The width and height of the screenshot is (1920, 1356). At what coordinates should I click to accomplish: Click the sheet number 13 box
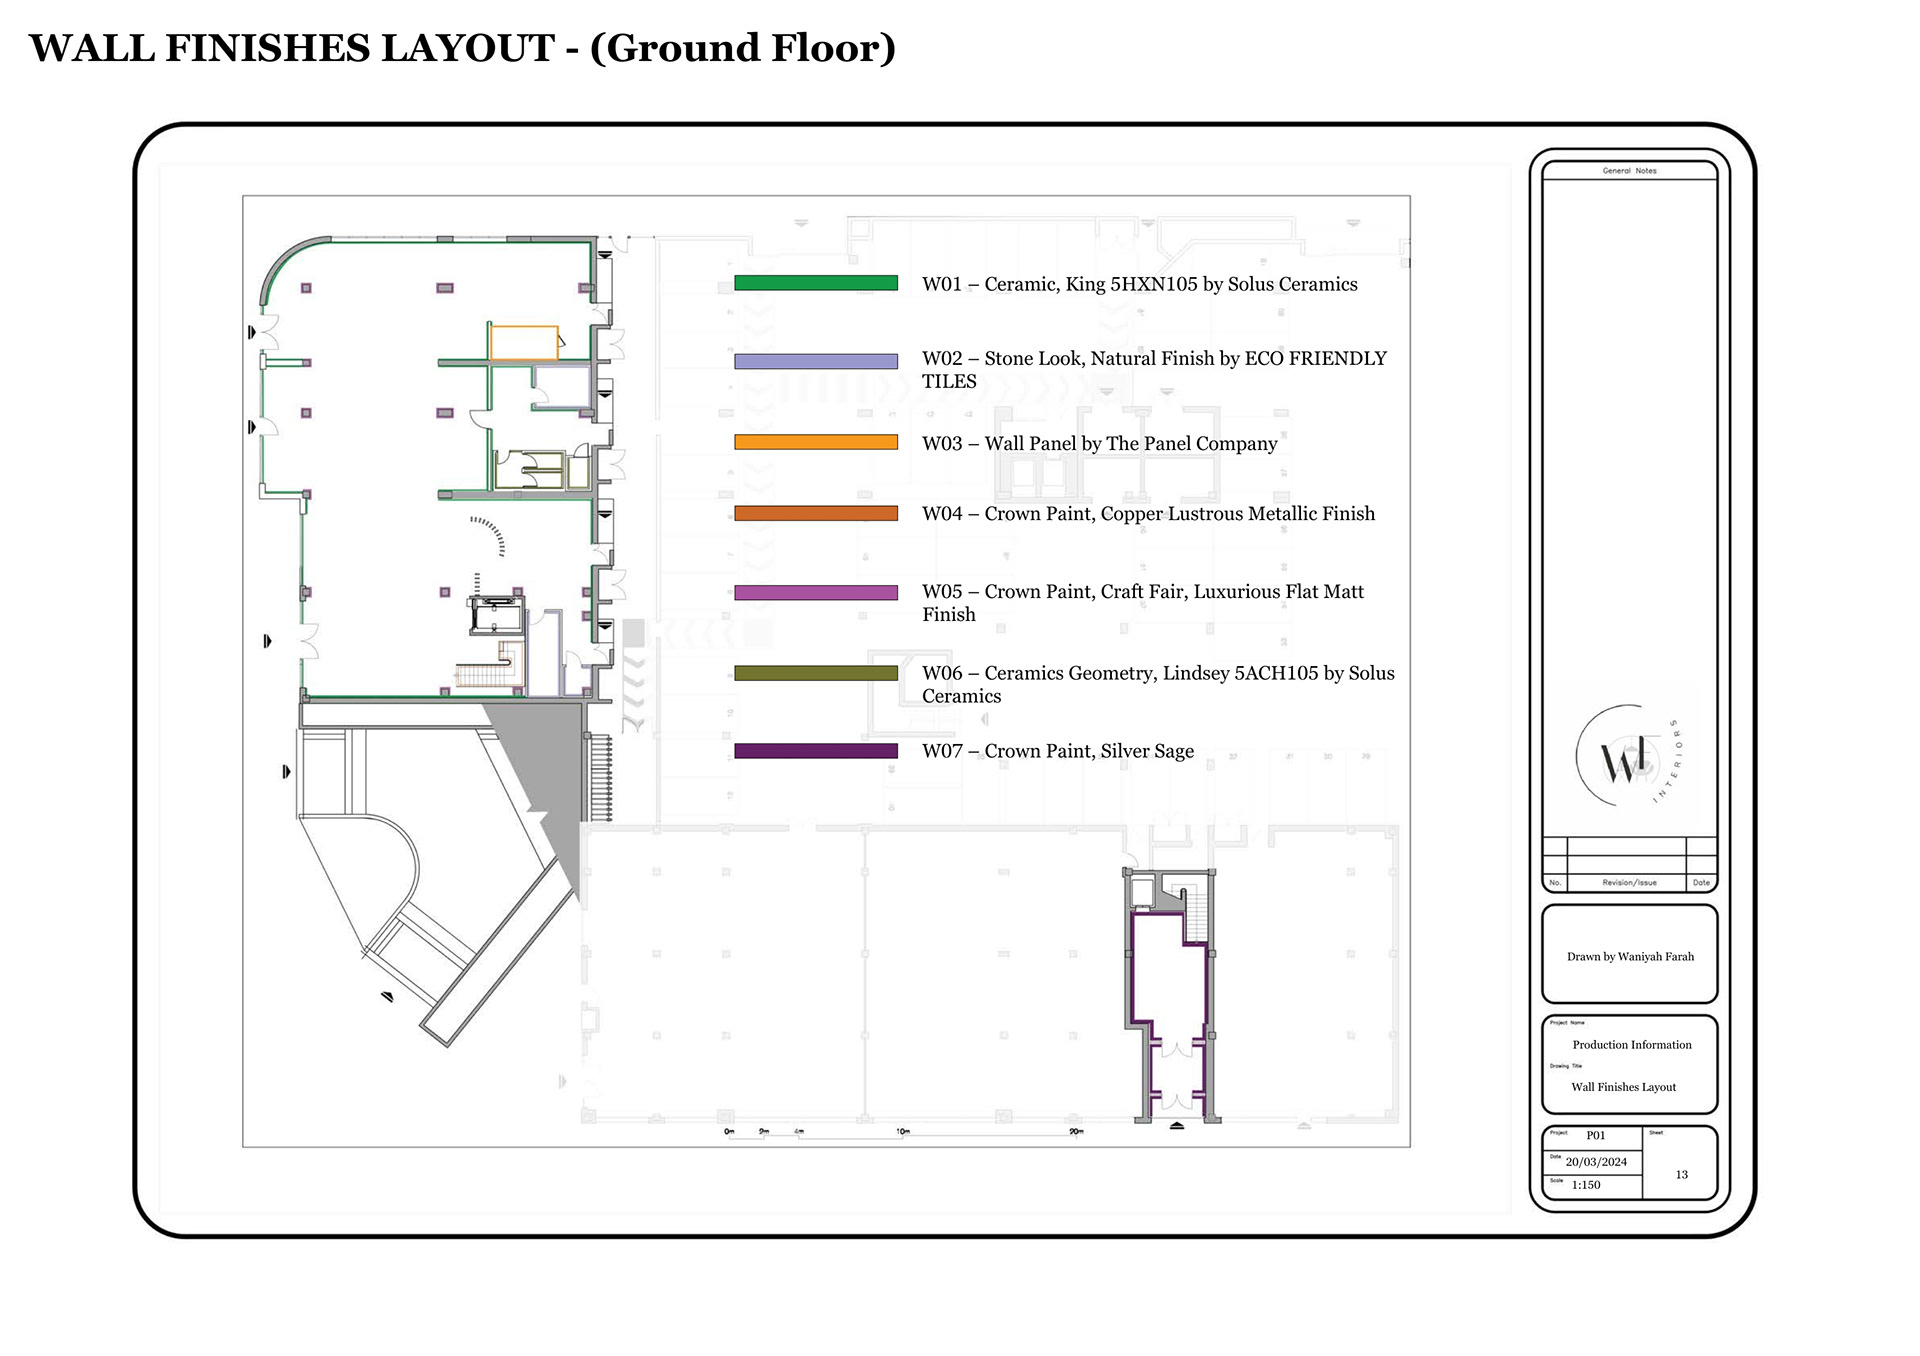point(1681,1174)
